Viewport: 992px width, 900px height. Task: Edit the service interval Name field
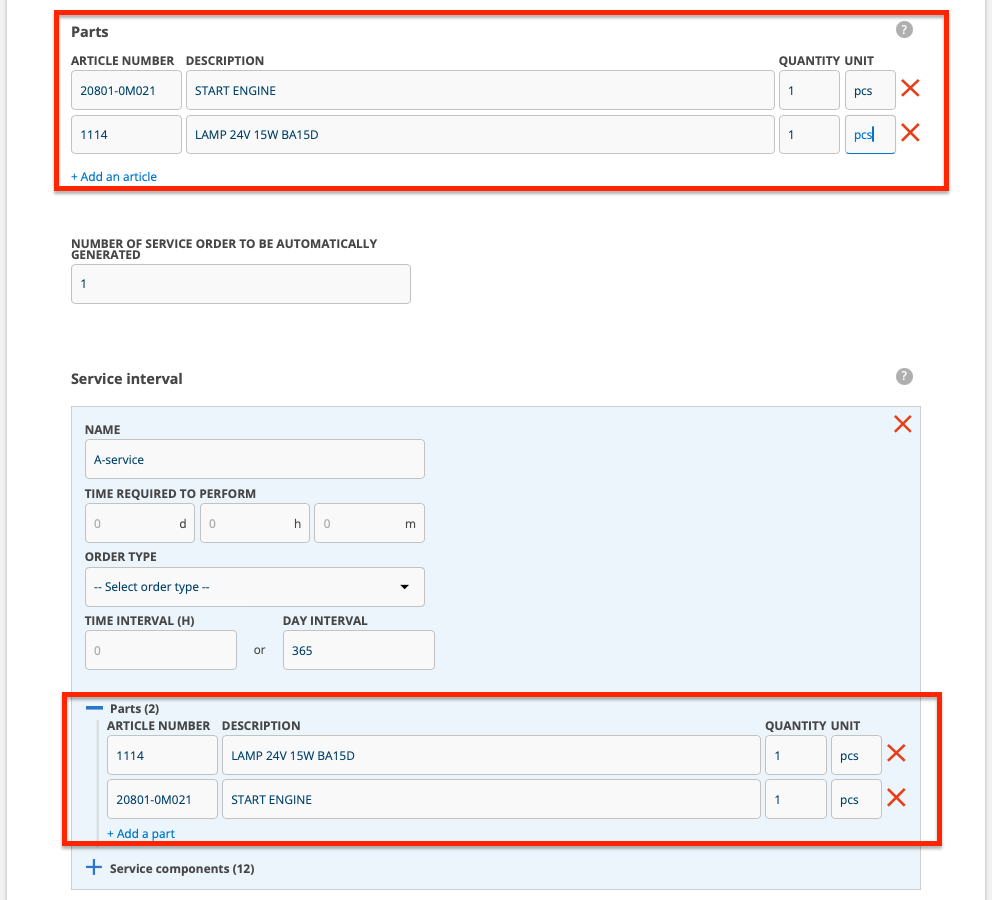tap(254, 459)
